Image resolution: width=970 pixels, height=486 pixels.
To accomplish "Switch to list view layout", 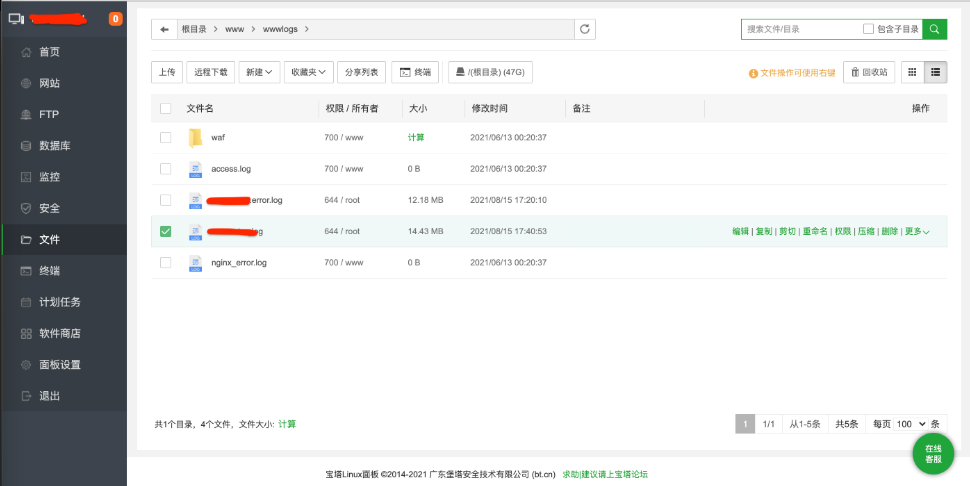I will [935, 72].
